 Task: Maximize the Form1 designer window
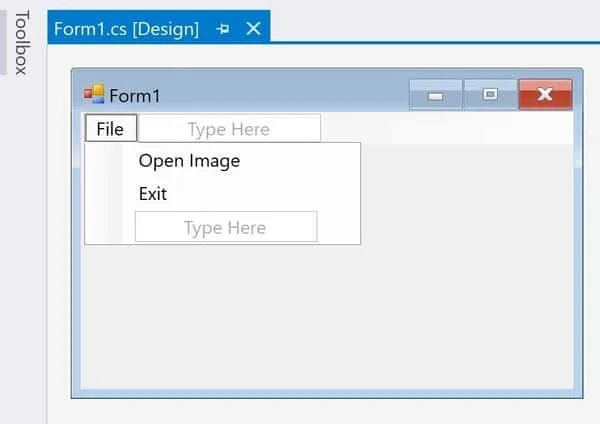coord(490,94)
